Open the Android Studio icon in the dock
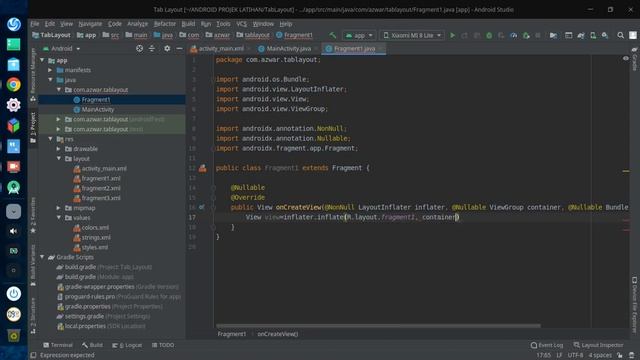 click(x=13, y=187)
